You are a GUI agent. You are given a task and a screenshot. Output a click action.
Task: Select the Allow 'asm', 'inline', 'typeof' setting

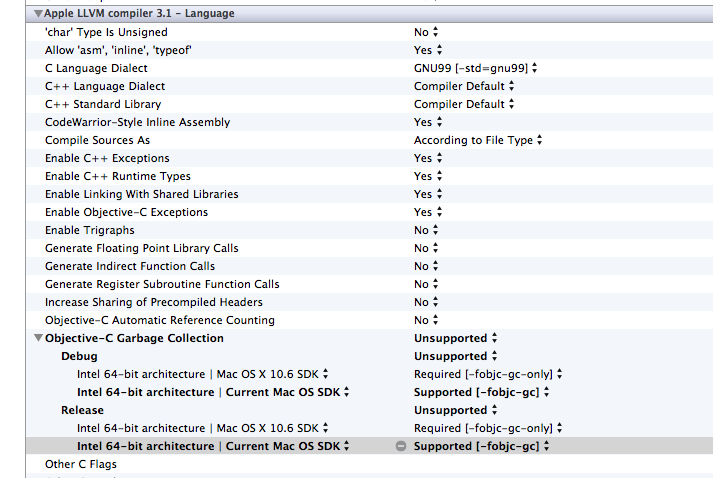coord(118,50)
